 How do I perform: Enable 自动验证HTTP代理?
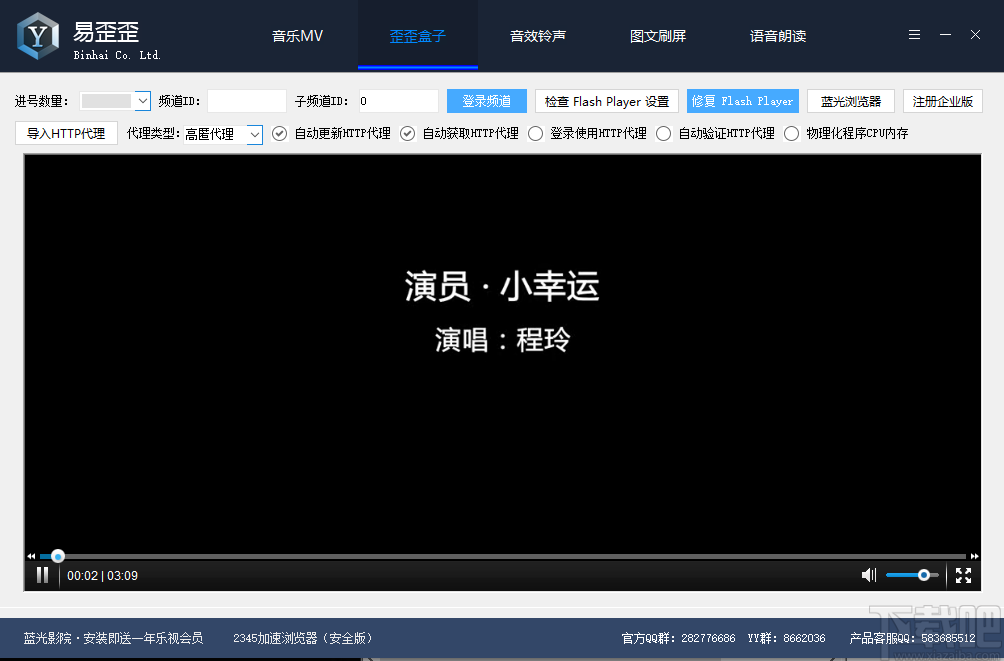(662, 133)
